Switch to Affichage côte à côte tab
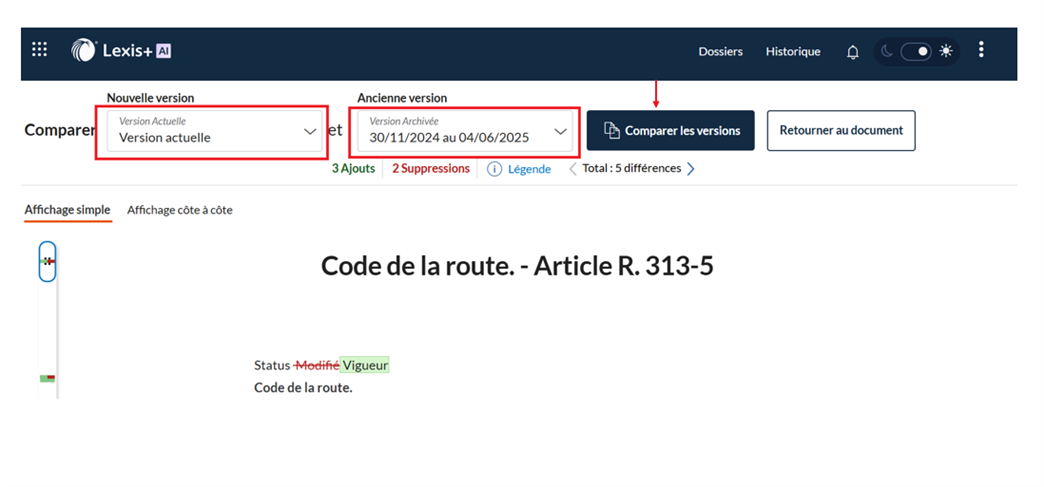This screenshot has width=1044, height=487. [179, 210]
